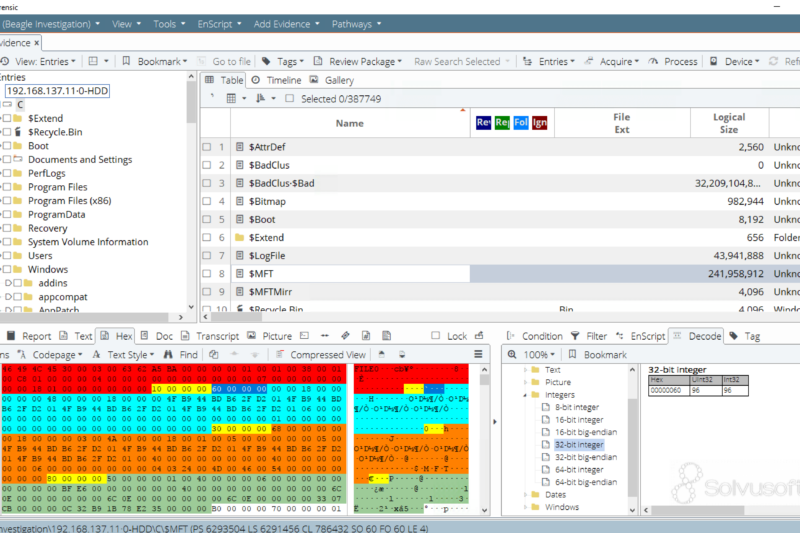Open the Bookmark dropdown arrow
800x533 pixels.
point(185,61)
